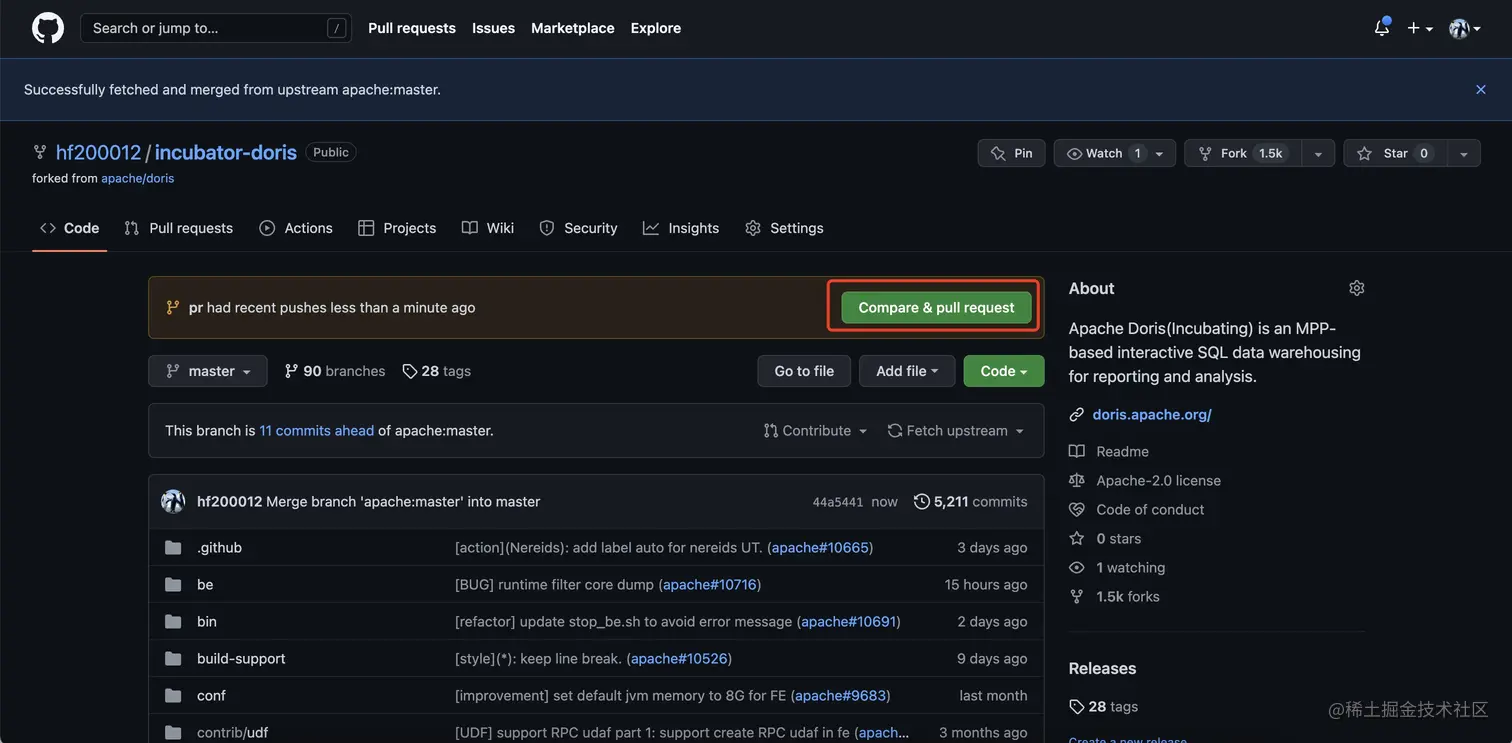The width and height of the screenshot is (1512, 743).
Task: Expand the Fork options dropdown arrow
Action: (x=1318, y=153)
